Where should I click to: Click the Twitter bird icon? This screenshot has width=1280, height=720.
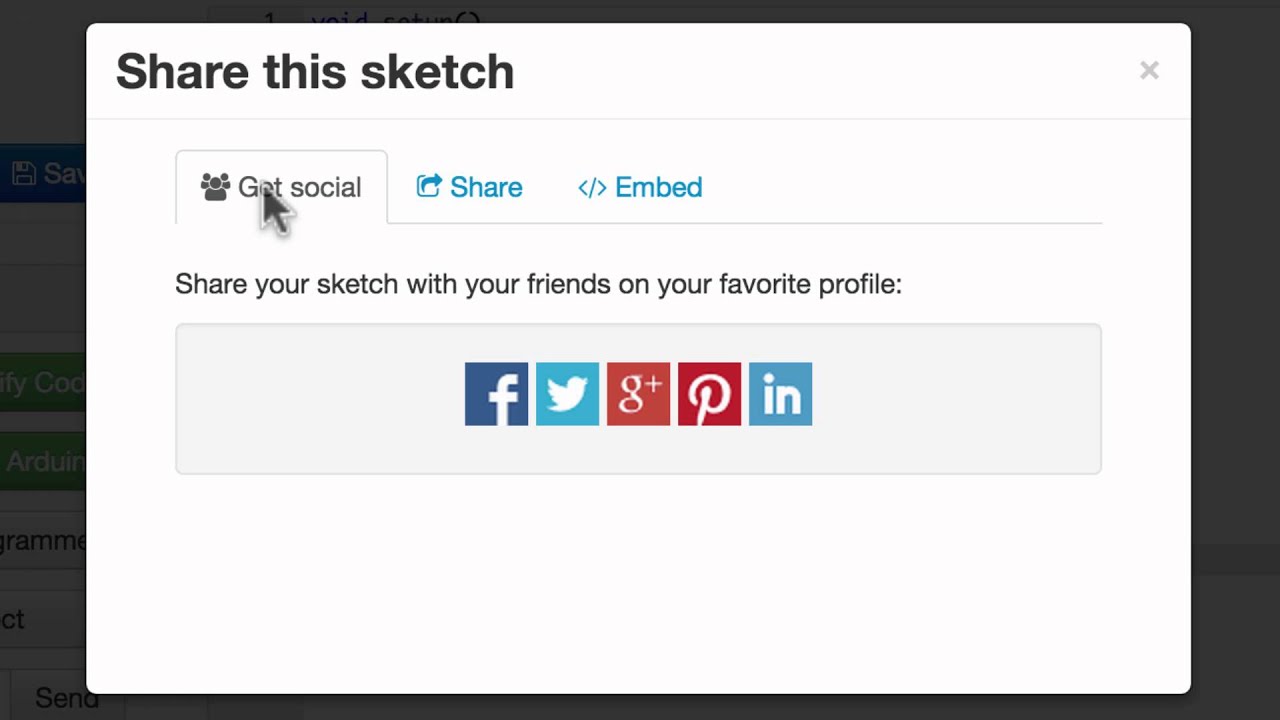tap(567, 394)
